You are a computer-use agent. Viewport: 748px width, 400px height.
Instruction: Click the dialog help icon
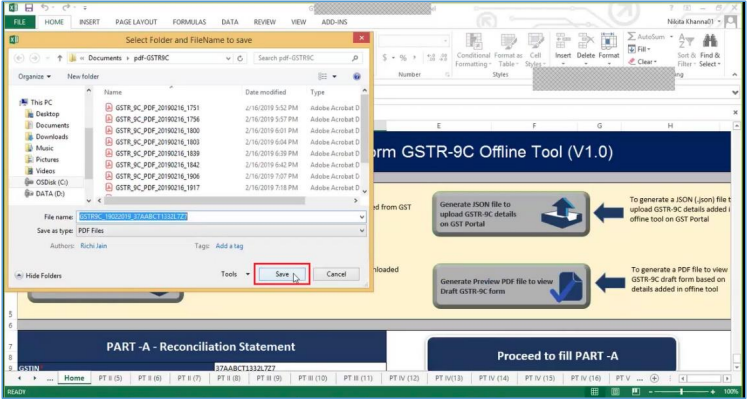click(x=356, y=76)
